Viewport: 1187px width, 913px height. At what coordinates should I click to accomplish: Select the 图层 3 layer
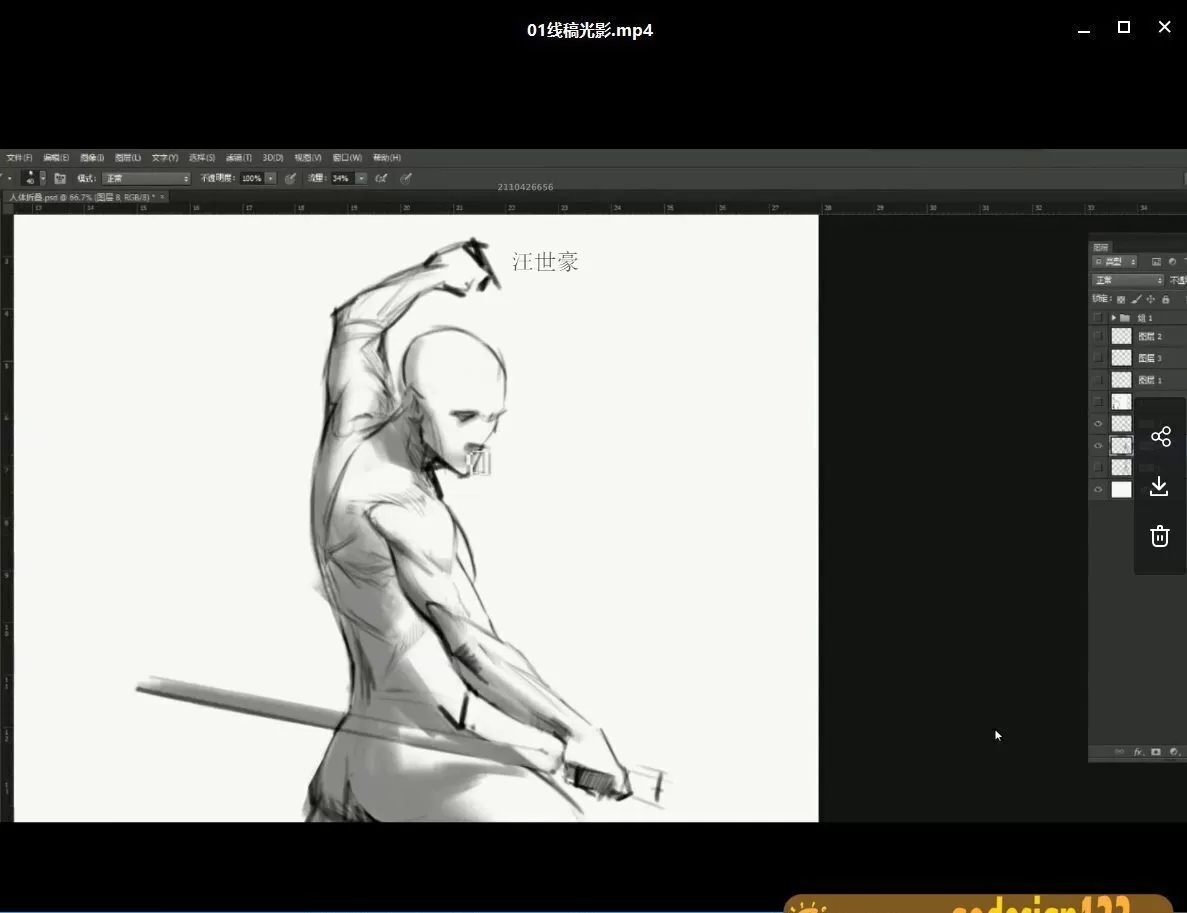pyautogui.click(x=1150, y=358)
